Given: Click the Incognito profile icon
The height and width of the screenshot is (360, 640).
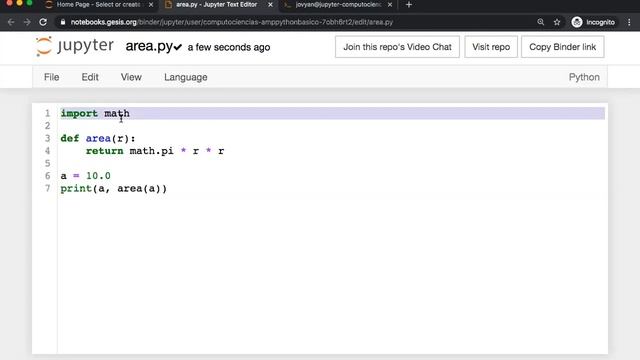Looking at the screenshot, I should pos(577,22).
